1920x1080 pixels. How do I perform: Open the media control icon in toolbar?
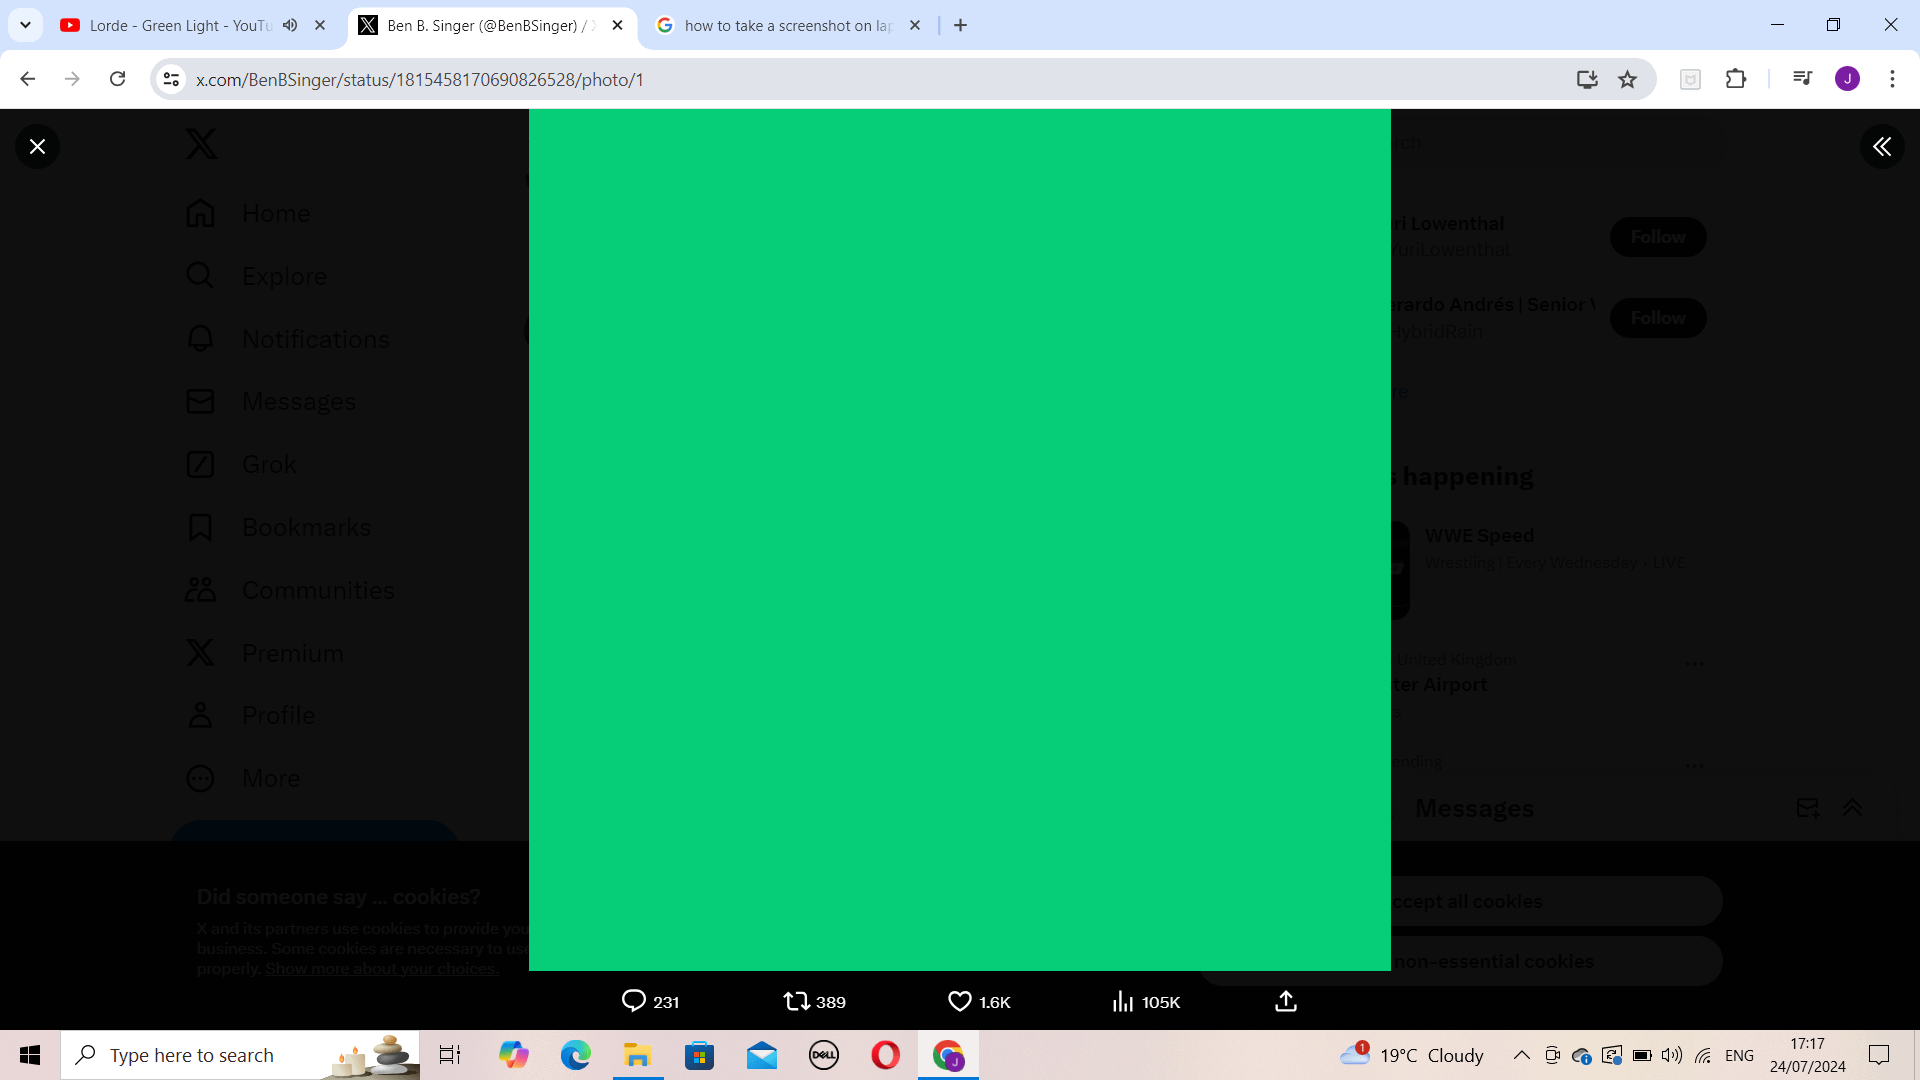coord(1802,79)
